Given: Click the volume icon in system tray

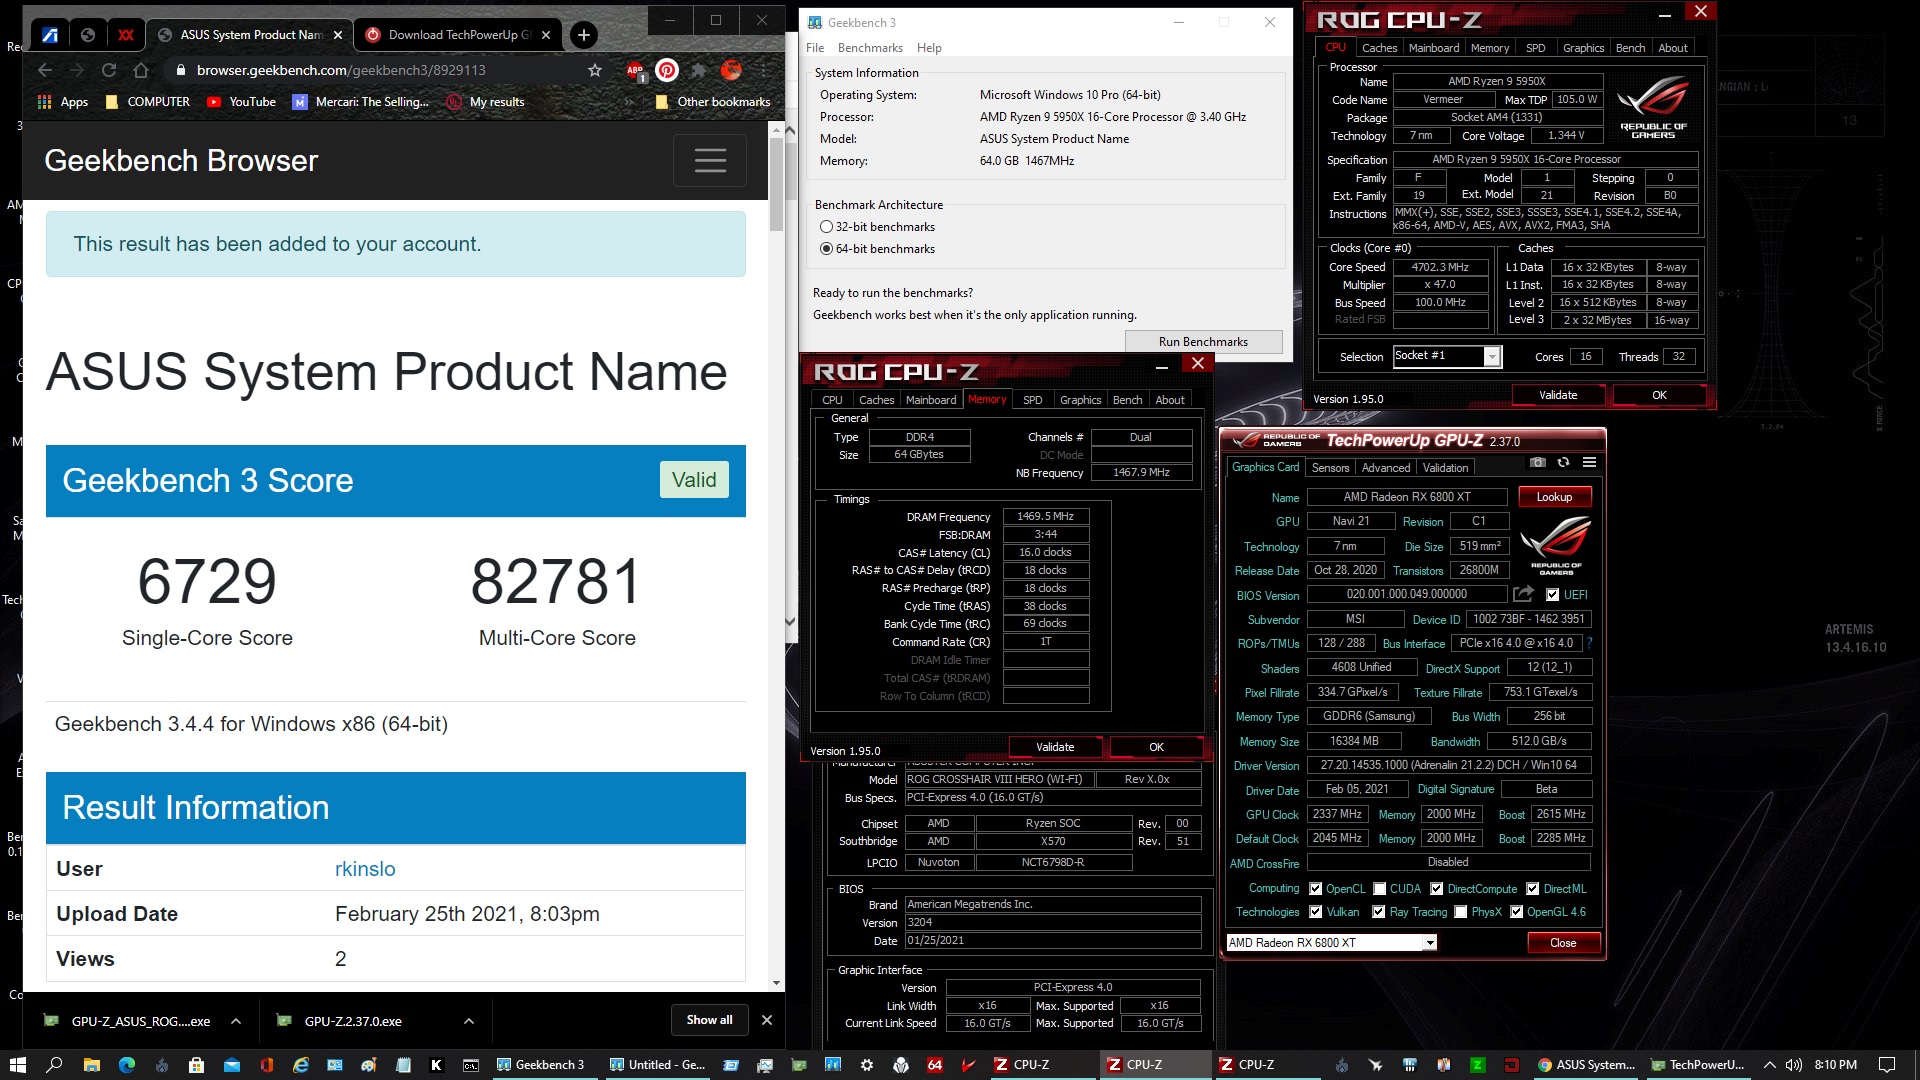Looking at the screenshot, I should (x=1793, y=1065).
